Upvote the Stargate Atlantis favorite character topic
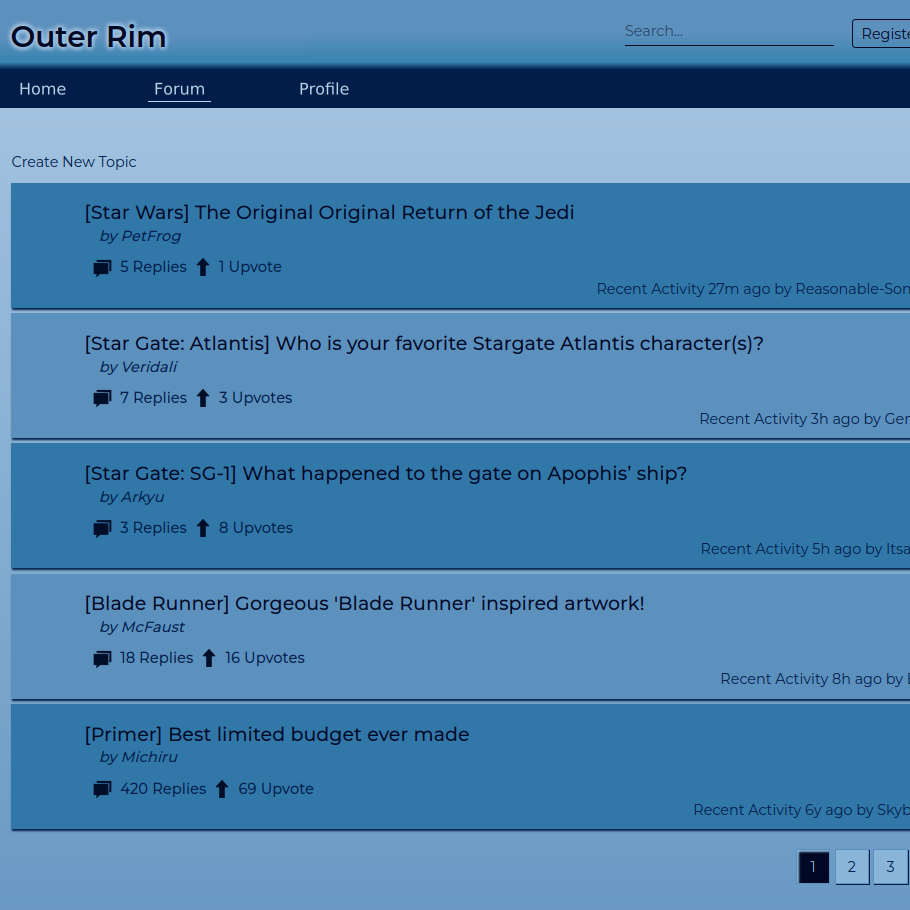 (x=203, y=398)
